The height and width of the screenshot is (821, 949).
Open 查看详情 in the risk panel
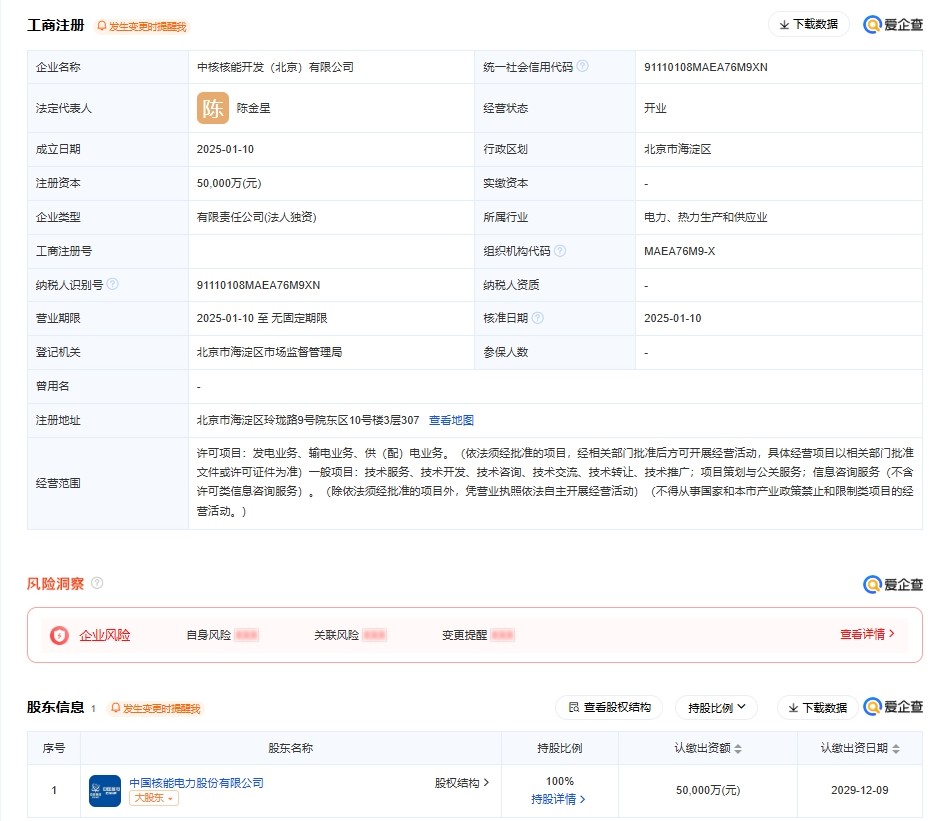pyautogui.click(x=867, y=634)
